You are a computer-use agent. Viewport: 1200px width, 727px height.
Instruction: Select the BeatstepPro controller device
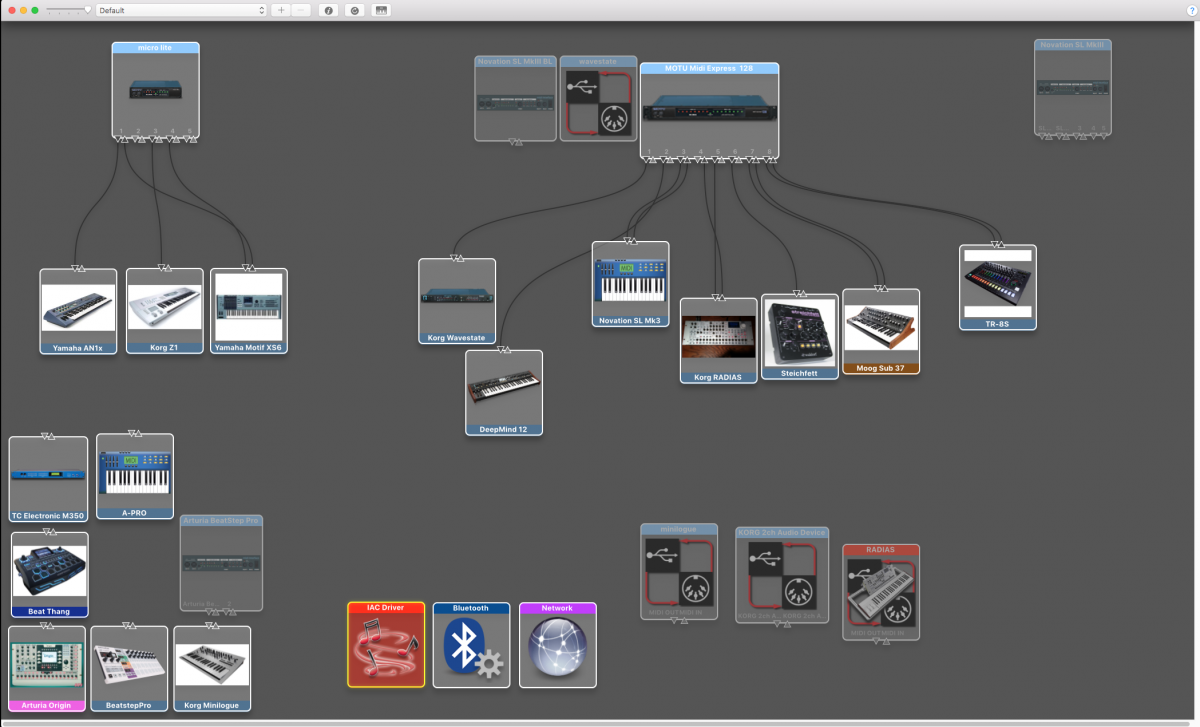129,668
